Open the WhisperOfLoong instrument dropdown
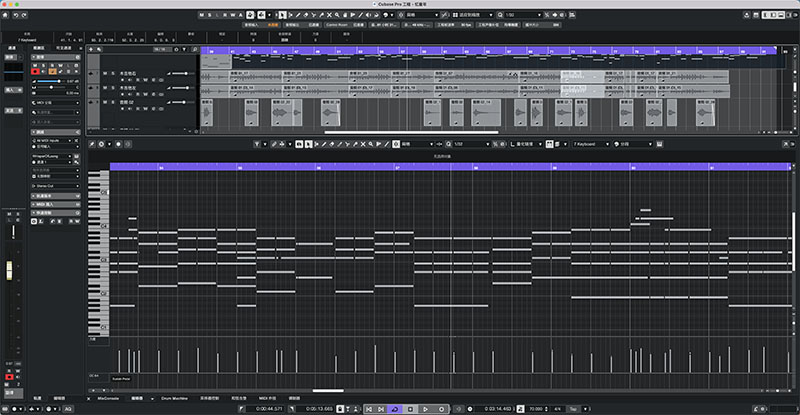800x415 pixels. (x=52, y=156)
